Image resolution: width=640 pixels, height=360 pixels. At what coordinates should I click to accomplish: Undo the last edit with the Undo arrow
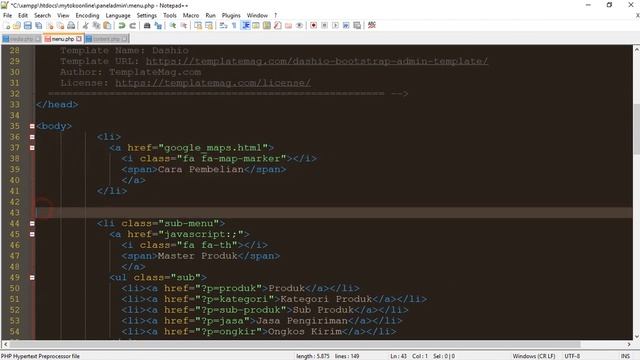[x=122, y=25]
